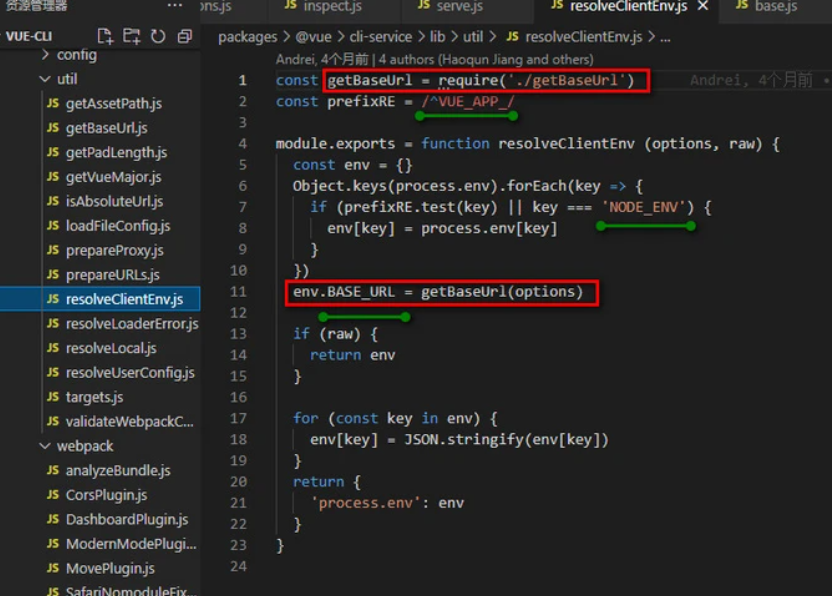
Task: Click the authors CodeLens annotation
Action: pyautogui.click(x=434, y=59)
